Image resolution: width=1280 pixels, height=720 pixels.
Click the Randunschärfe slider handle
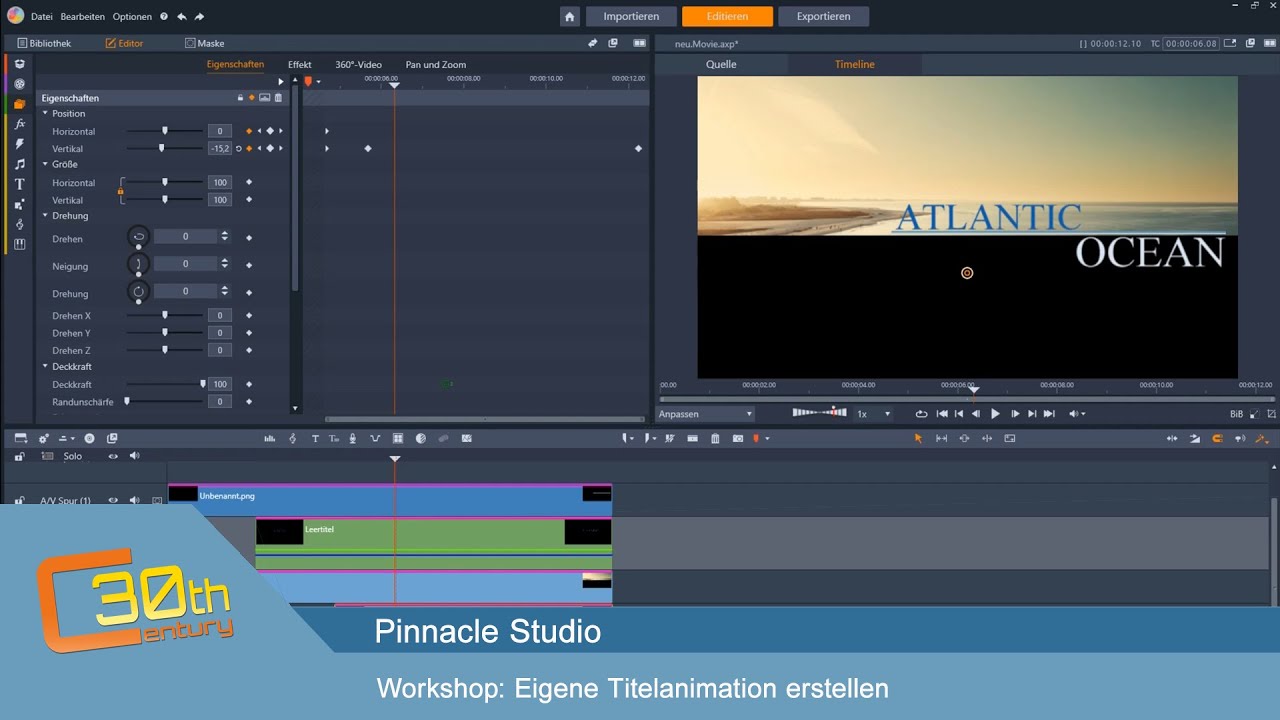[127, 401]
